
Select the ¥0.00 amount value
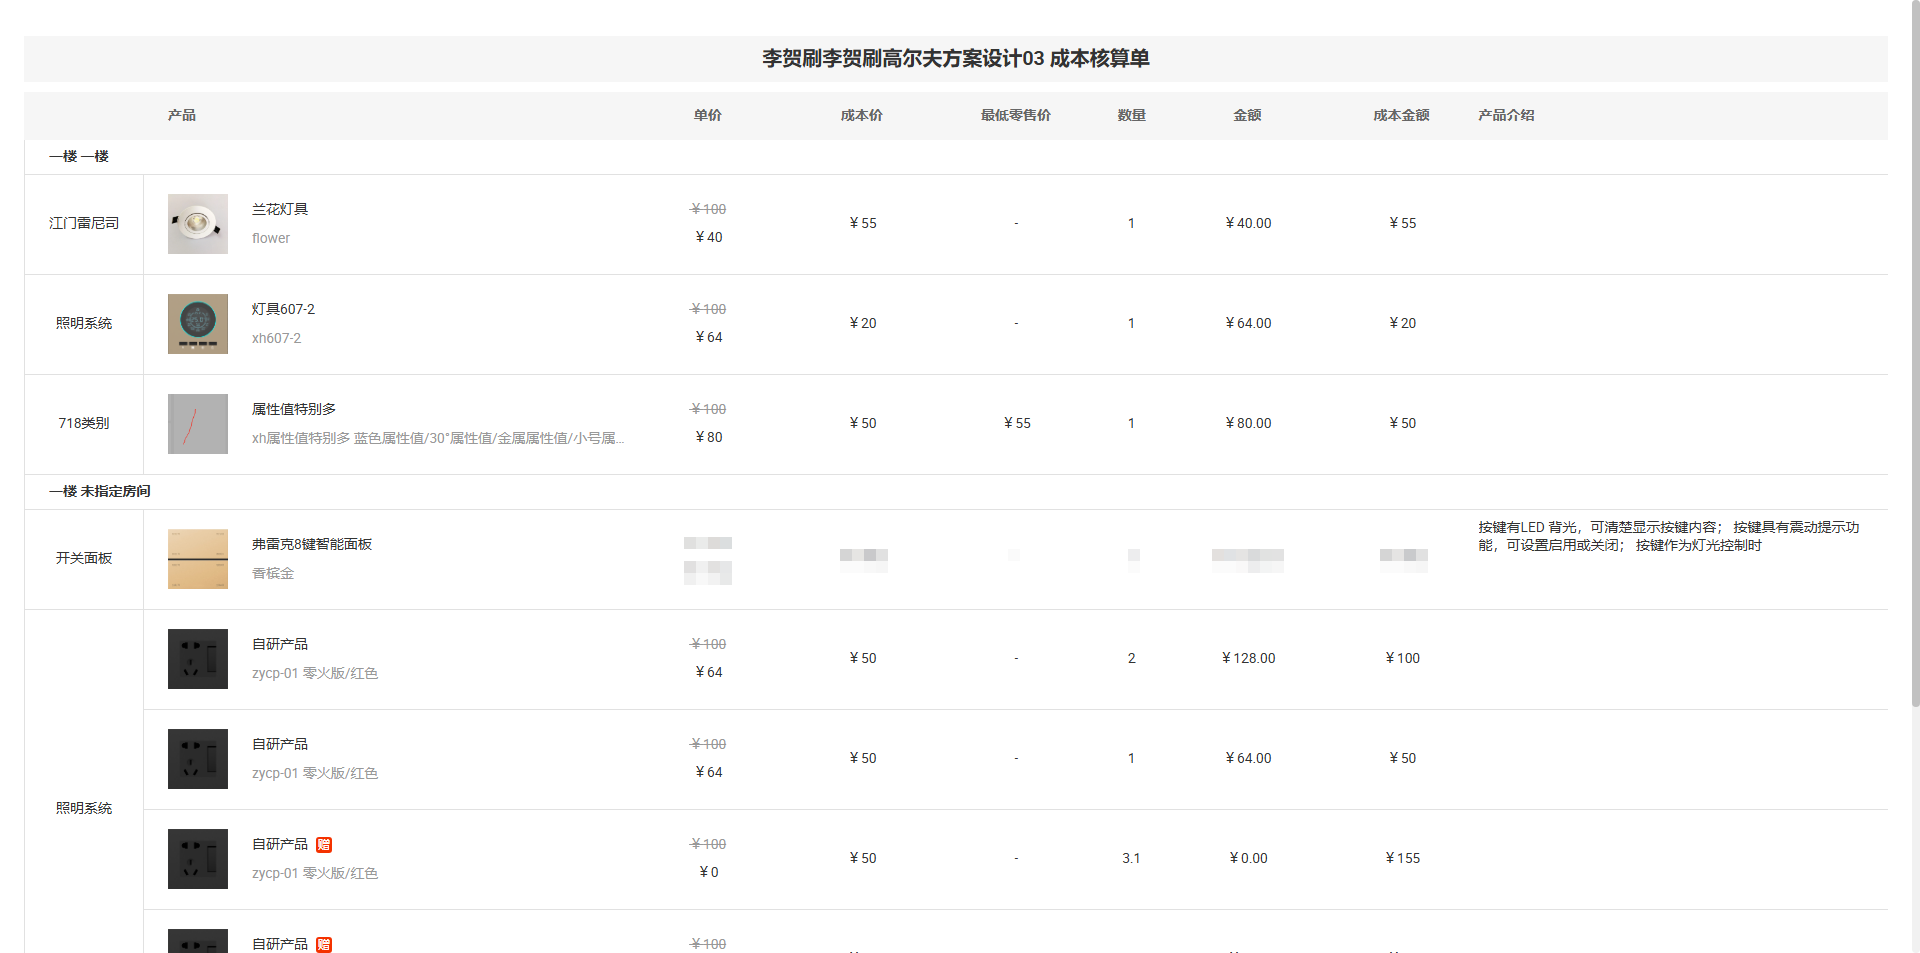point(1248,858)
